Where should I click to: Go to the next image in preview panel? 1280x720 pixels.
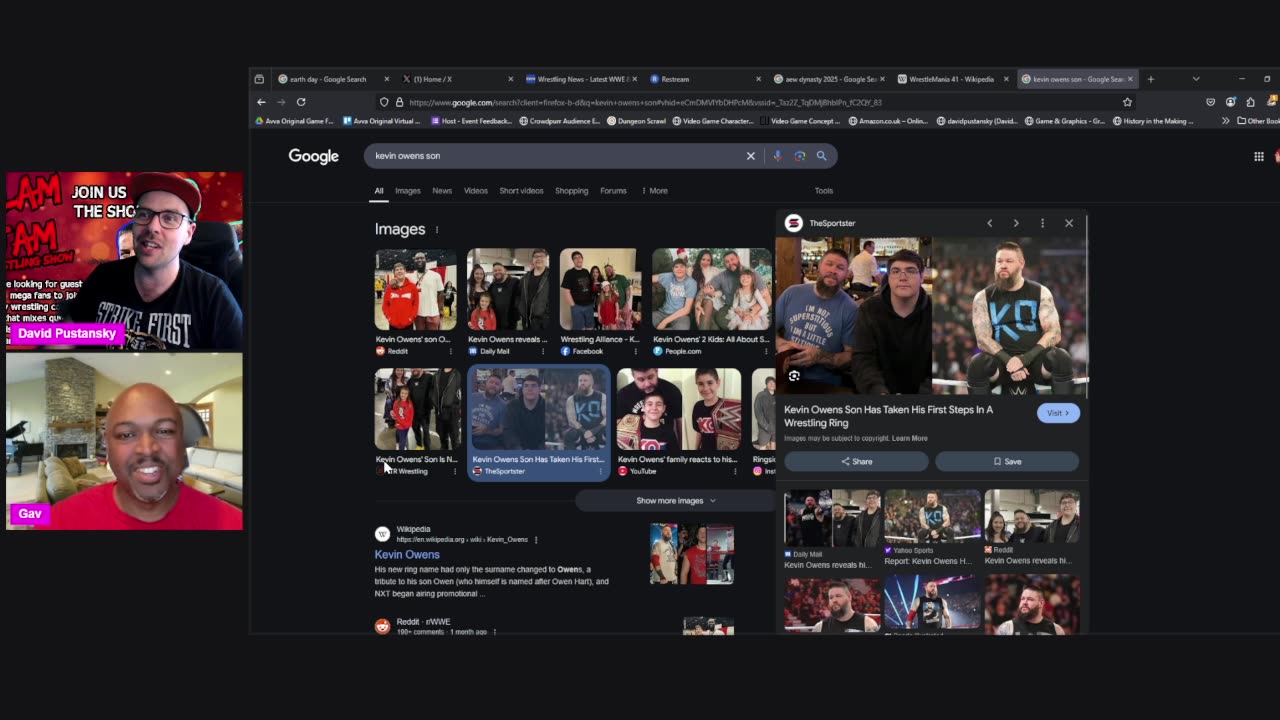pos(1016,223)
